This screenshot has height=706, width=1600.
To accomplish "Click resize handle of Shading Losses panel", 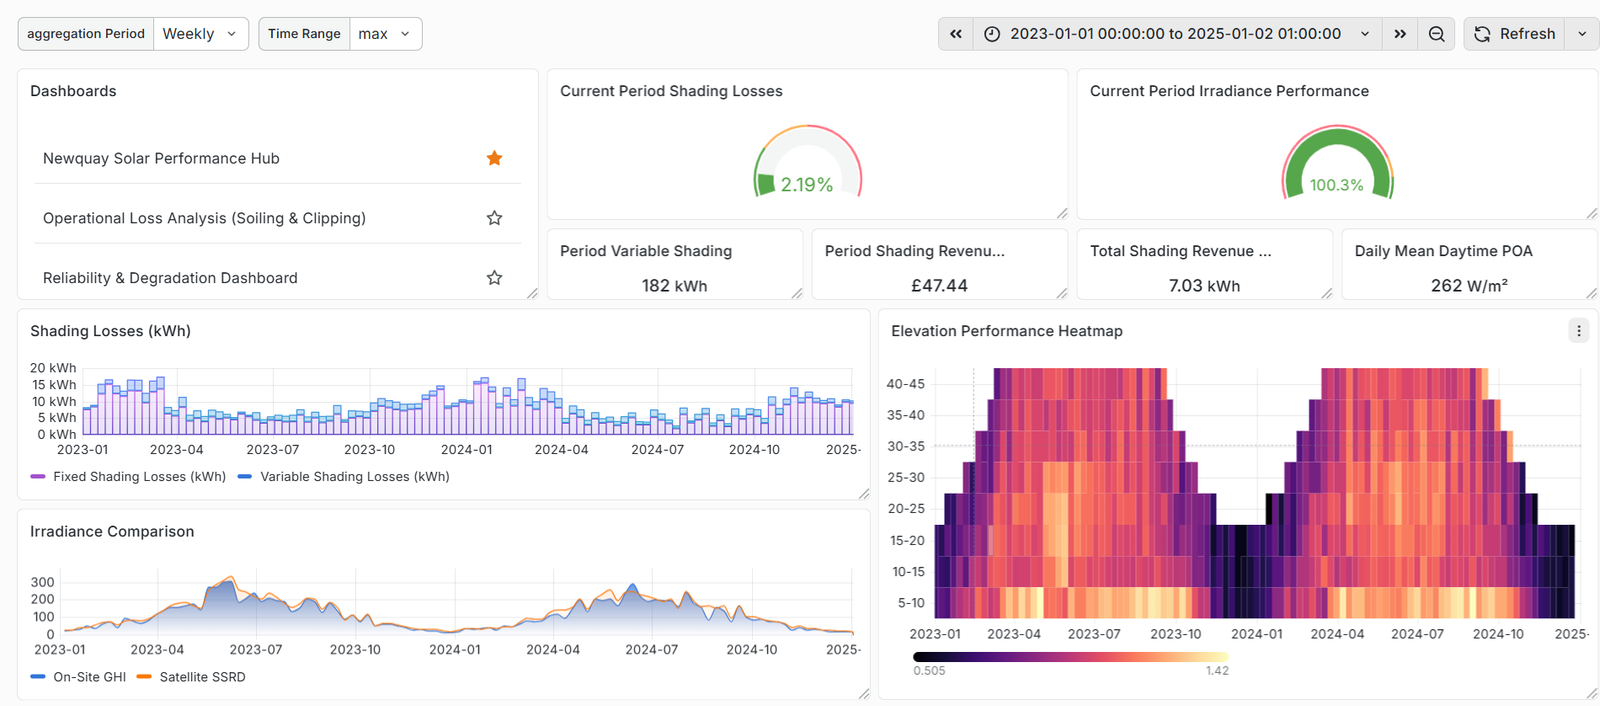I will (x=864, y=494).
